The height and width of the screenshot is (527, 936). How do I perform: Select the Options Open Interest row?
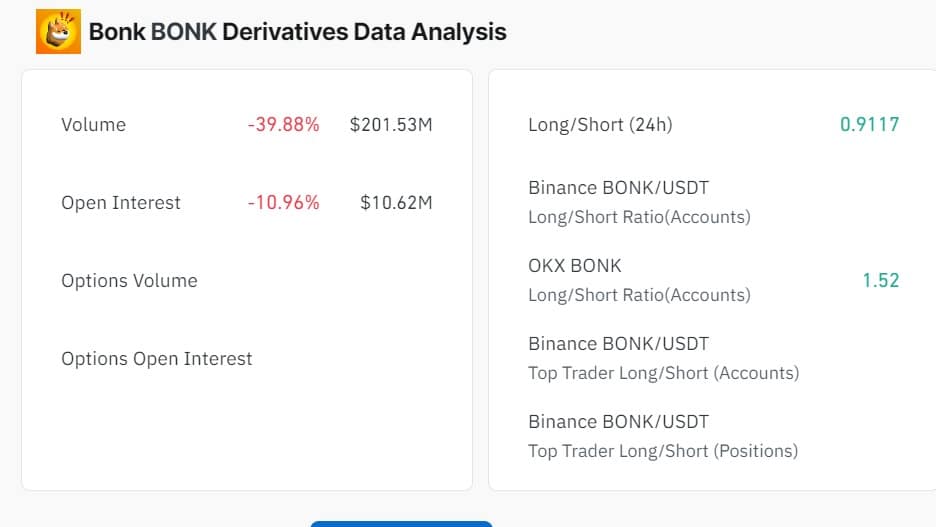click(x=157, y=359)
